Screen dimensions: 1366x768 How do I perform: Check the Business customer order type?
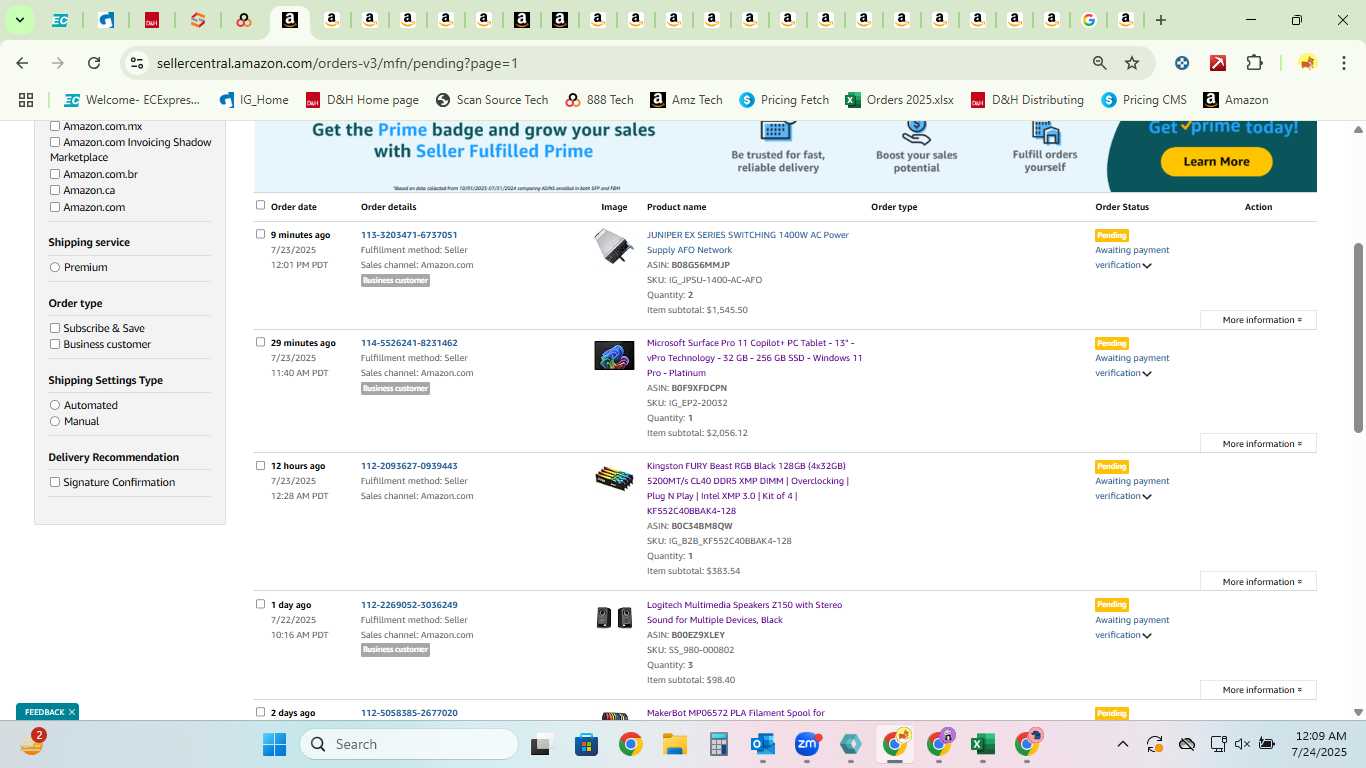click(x=55, y=344)
